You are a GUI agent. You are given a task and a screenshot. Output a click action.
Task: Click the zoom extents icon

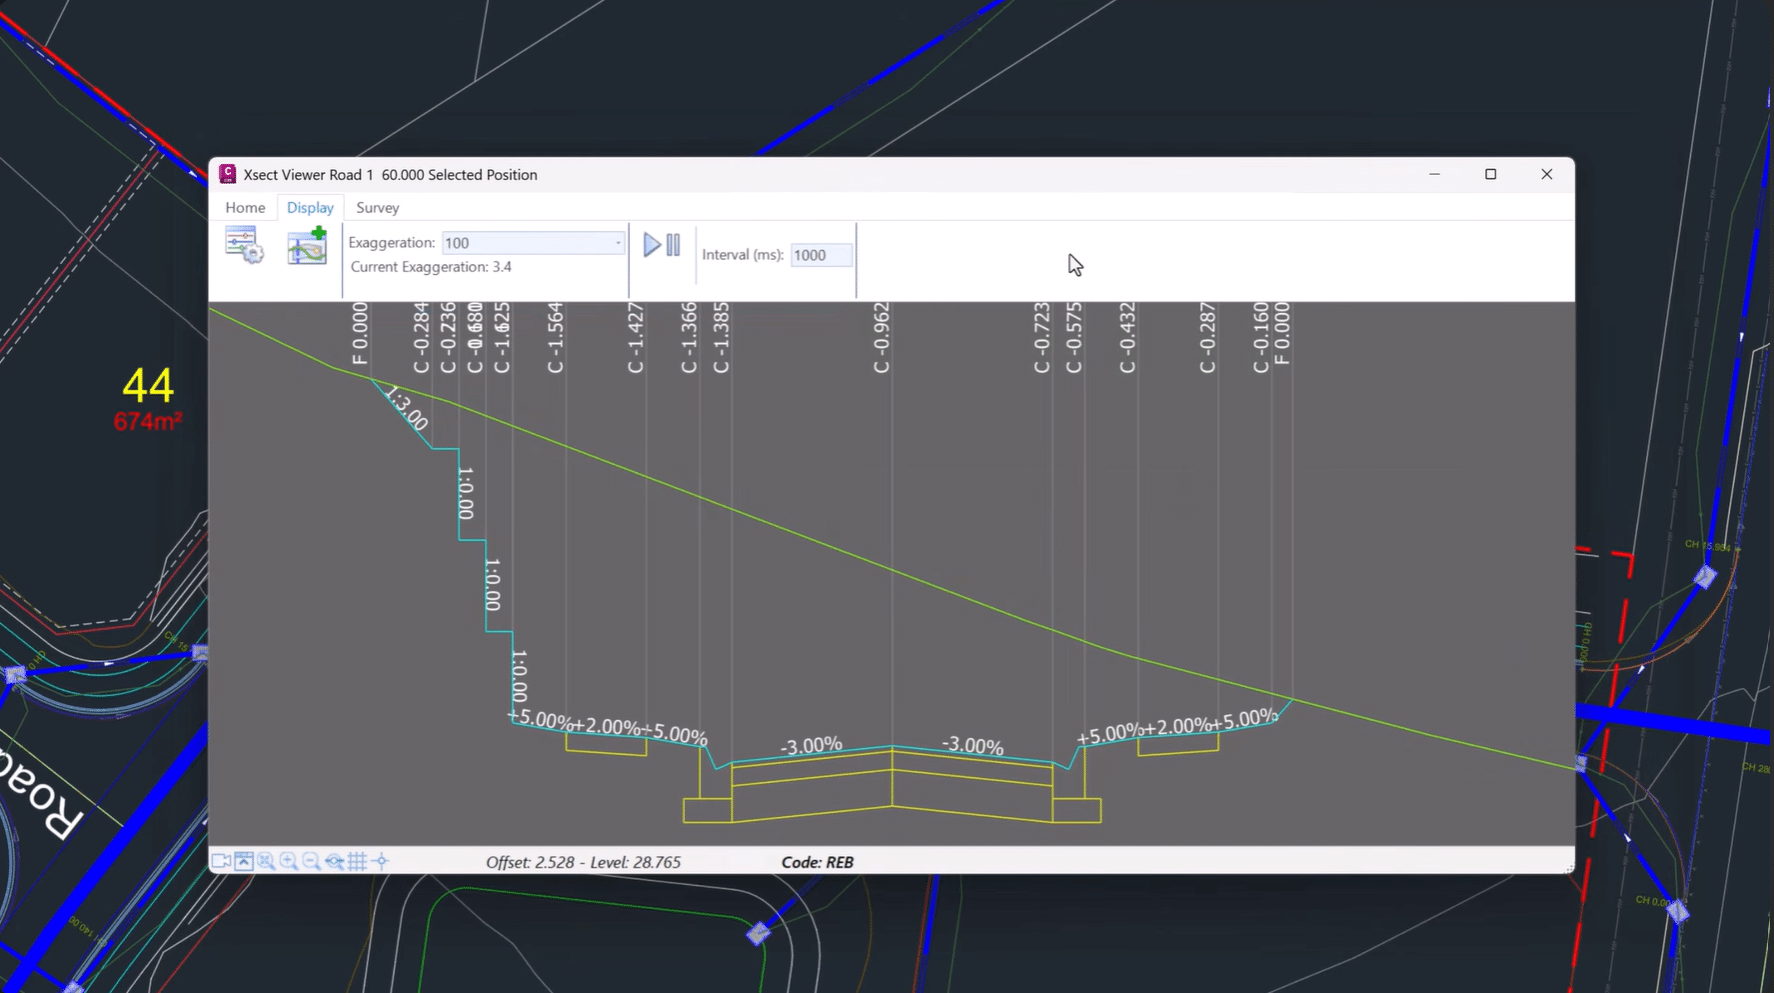coord(266,861)
